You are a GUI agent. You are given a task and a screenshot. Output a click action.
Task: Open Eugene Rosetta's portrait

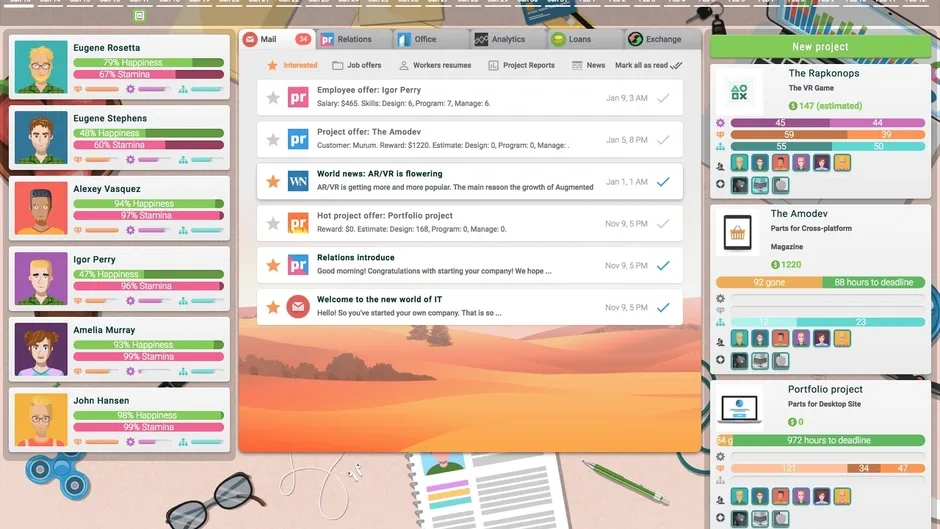(x=41, y=67)
